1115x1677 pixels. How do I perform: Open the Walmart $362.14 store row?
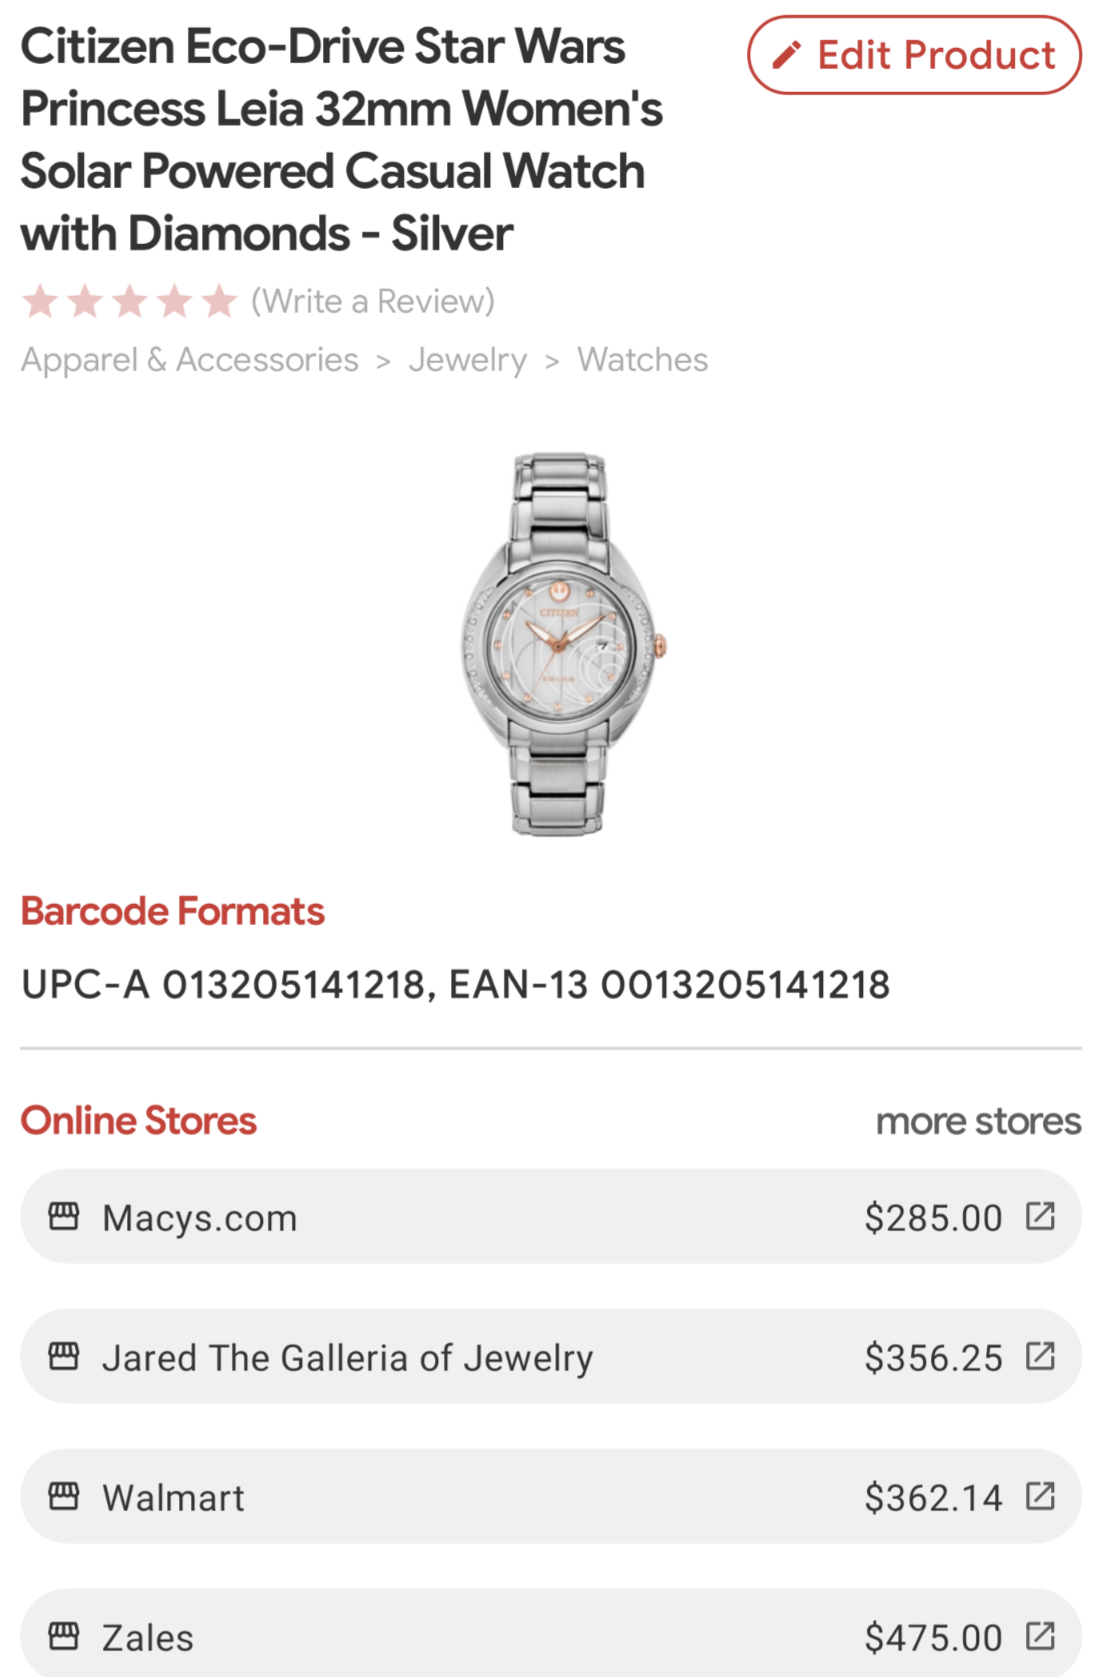[x=550, y=1497]
